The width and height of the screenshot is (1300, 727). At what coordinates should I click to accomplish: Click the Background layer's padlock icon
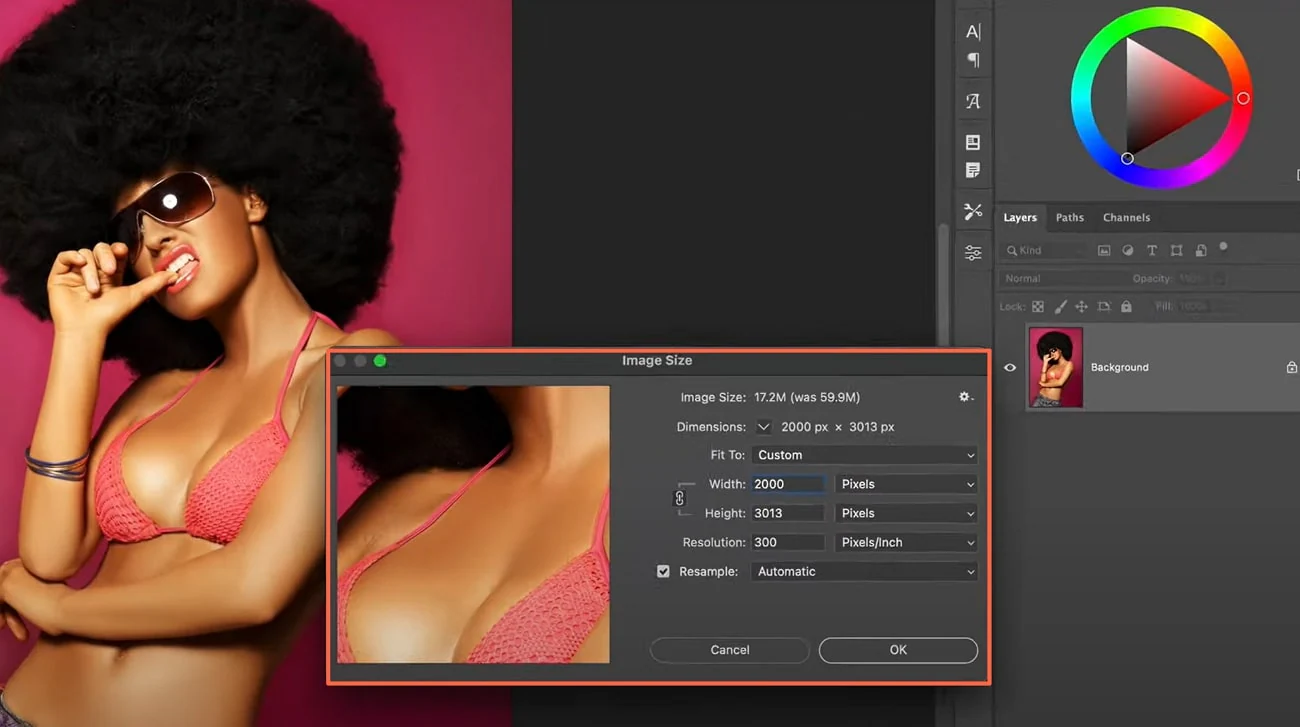1291,367
